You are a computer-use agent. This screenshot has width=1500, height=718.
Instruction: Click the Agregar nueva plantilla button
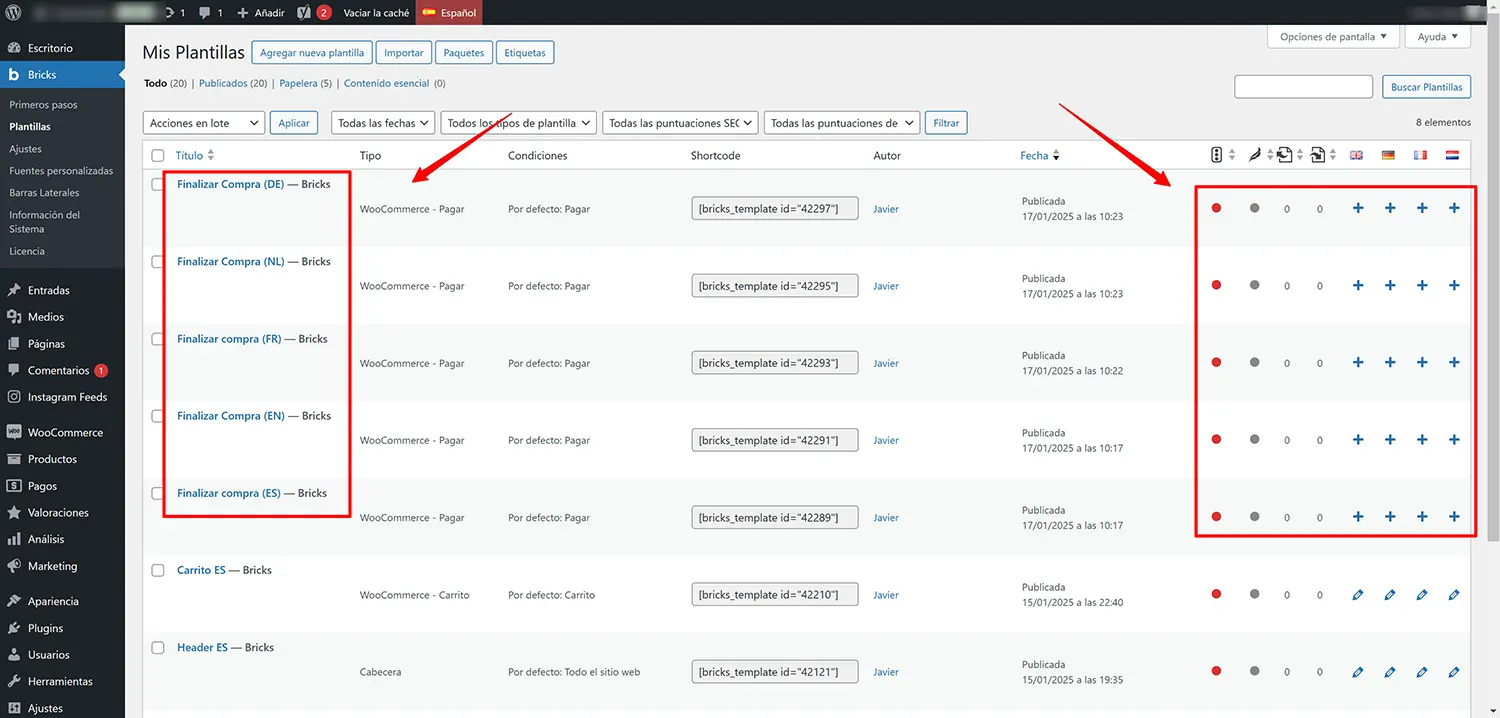(312, 53)
